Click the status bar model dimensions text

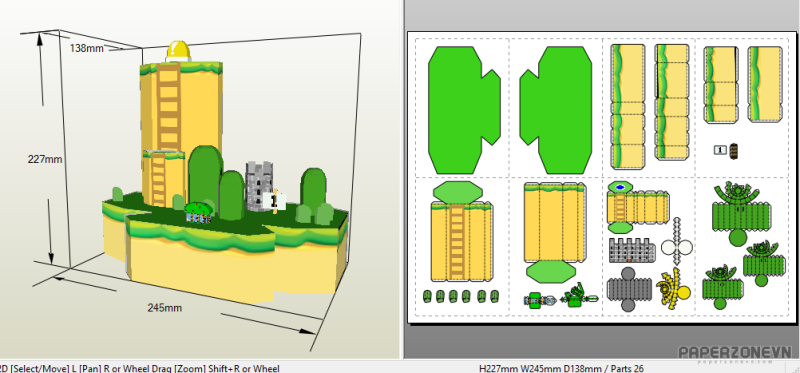coord(561,368)
